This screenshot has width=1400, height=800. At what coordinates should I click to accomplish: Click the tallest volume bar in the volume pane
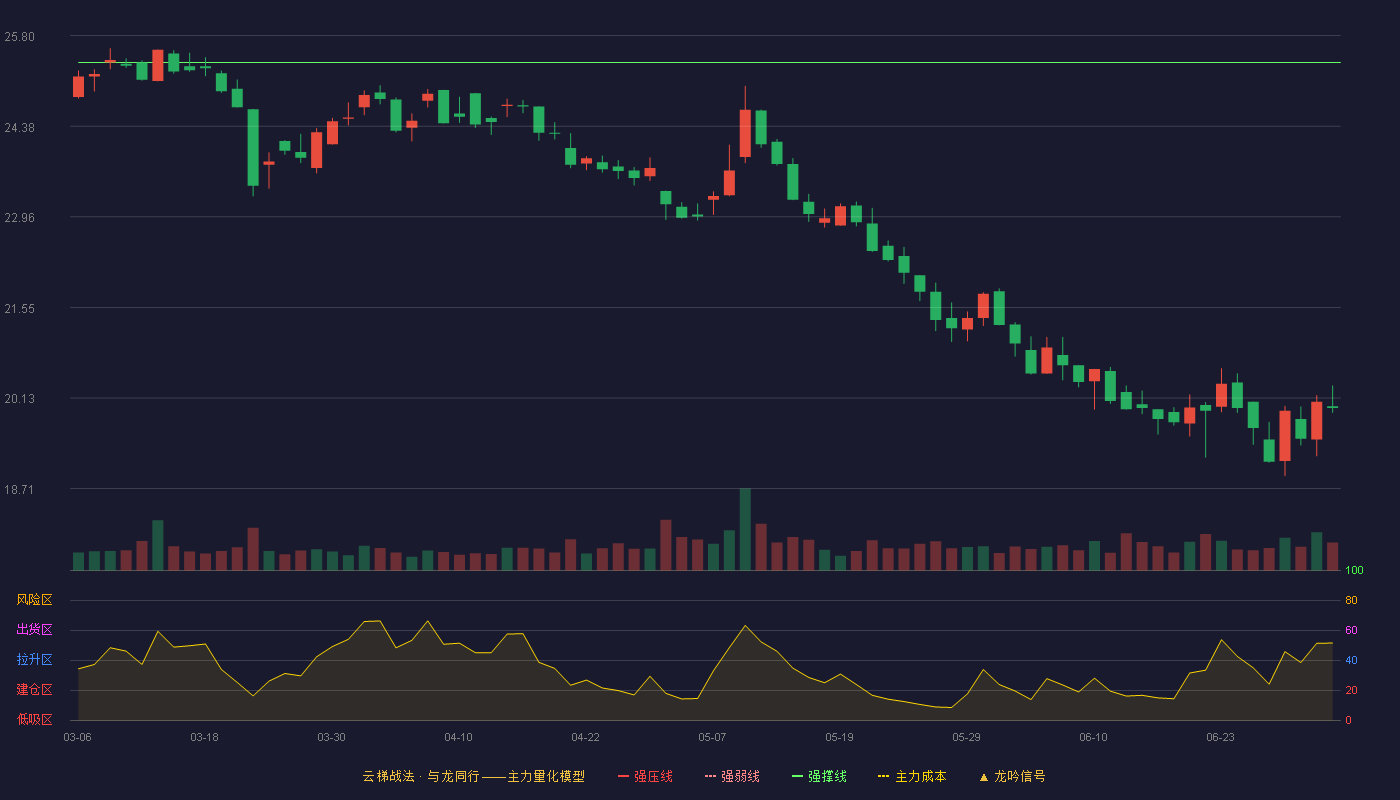[745, 529]
